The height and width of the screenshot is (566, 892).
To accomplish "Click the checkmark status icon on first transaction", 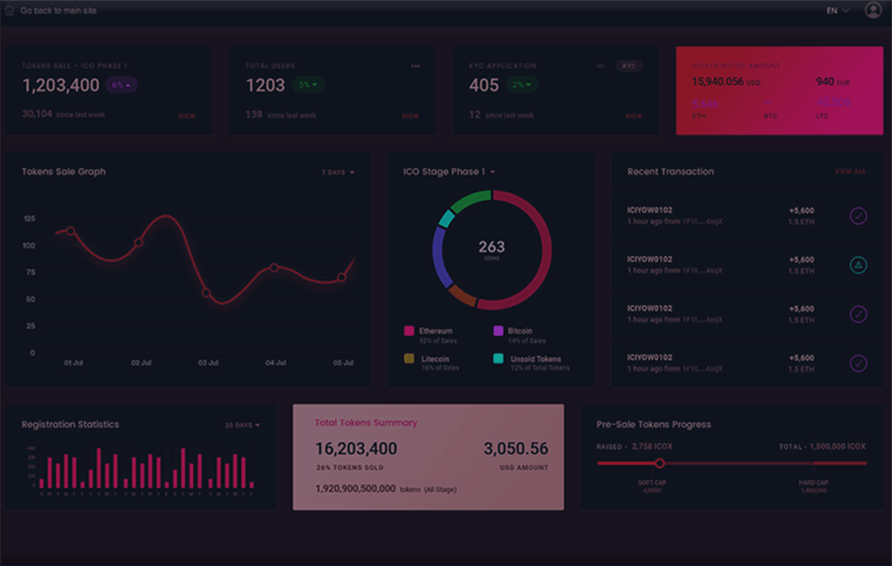I will click(x=858, y=216).
